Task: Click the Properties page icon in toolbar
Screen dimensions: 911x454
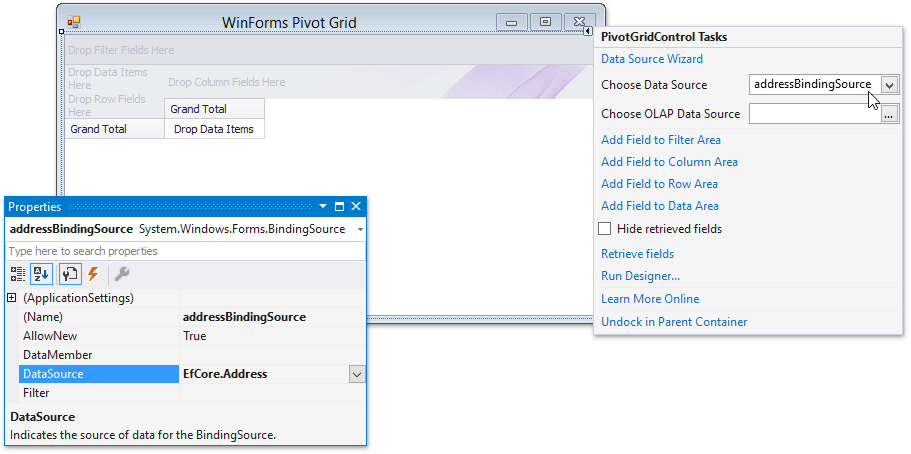Action: (x=70, y=274)
